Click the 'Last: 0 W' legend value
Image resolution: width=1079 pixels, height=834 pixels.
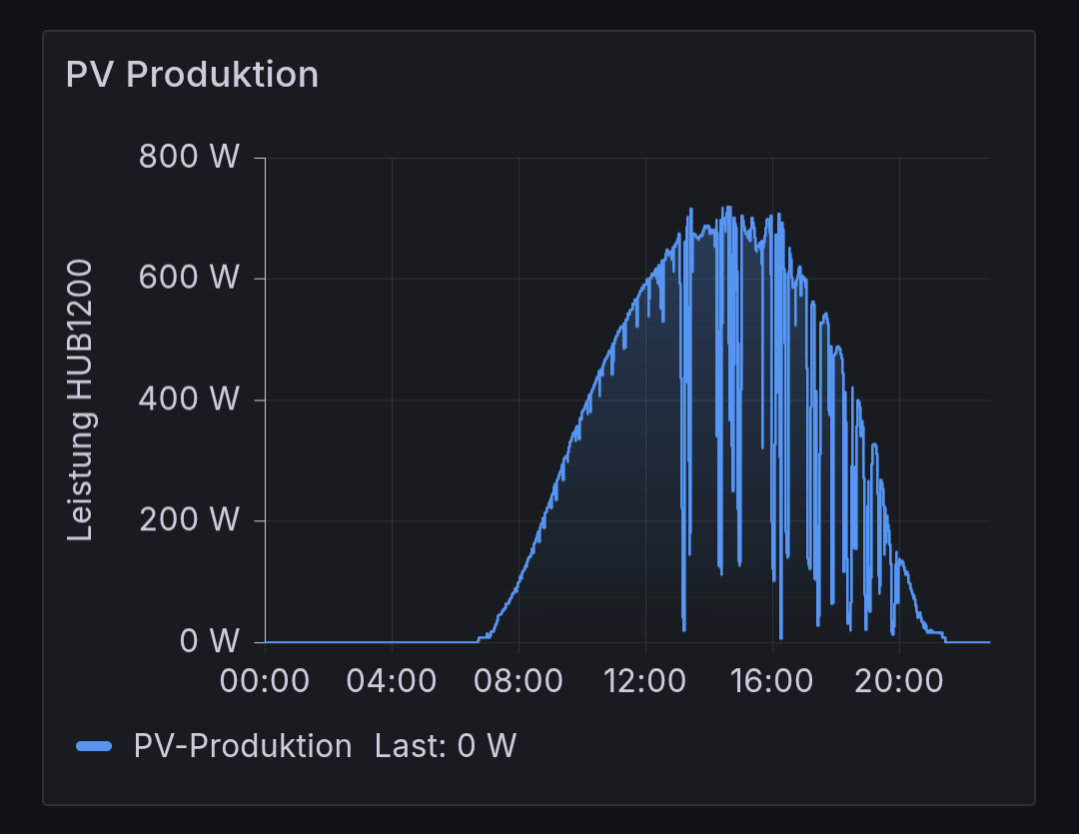pos(445,746)
